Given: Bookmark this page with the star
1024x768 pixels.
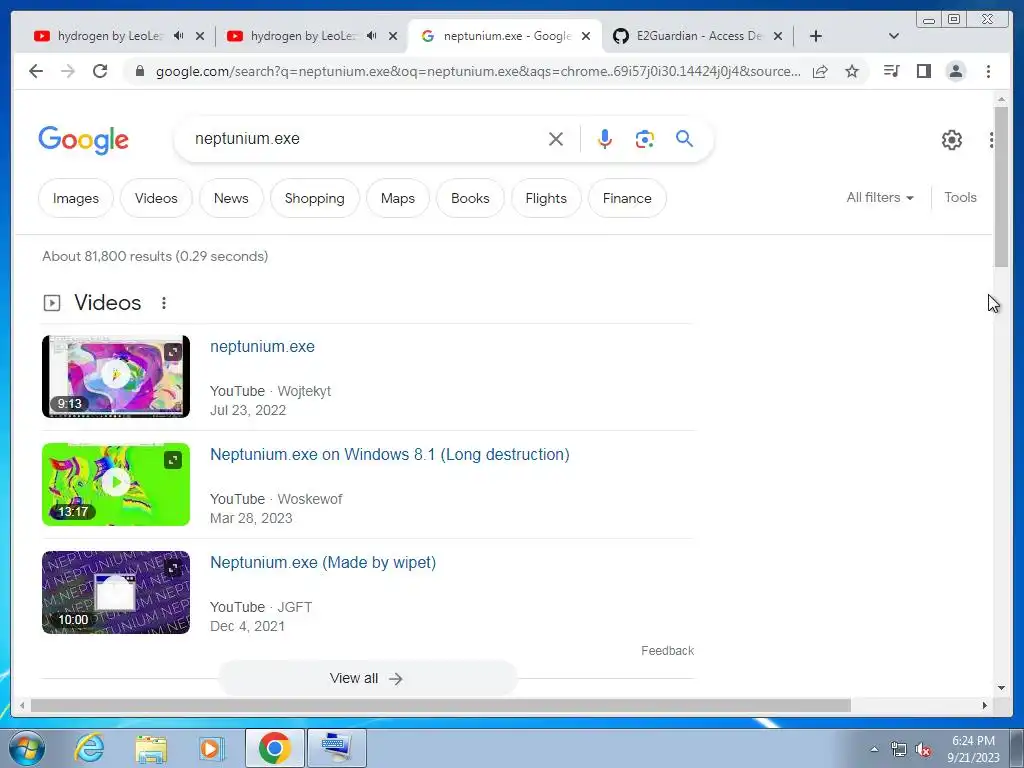Looking at the screenshot, I should point(852,71).
